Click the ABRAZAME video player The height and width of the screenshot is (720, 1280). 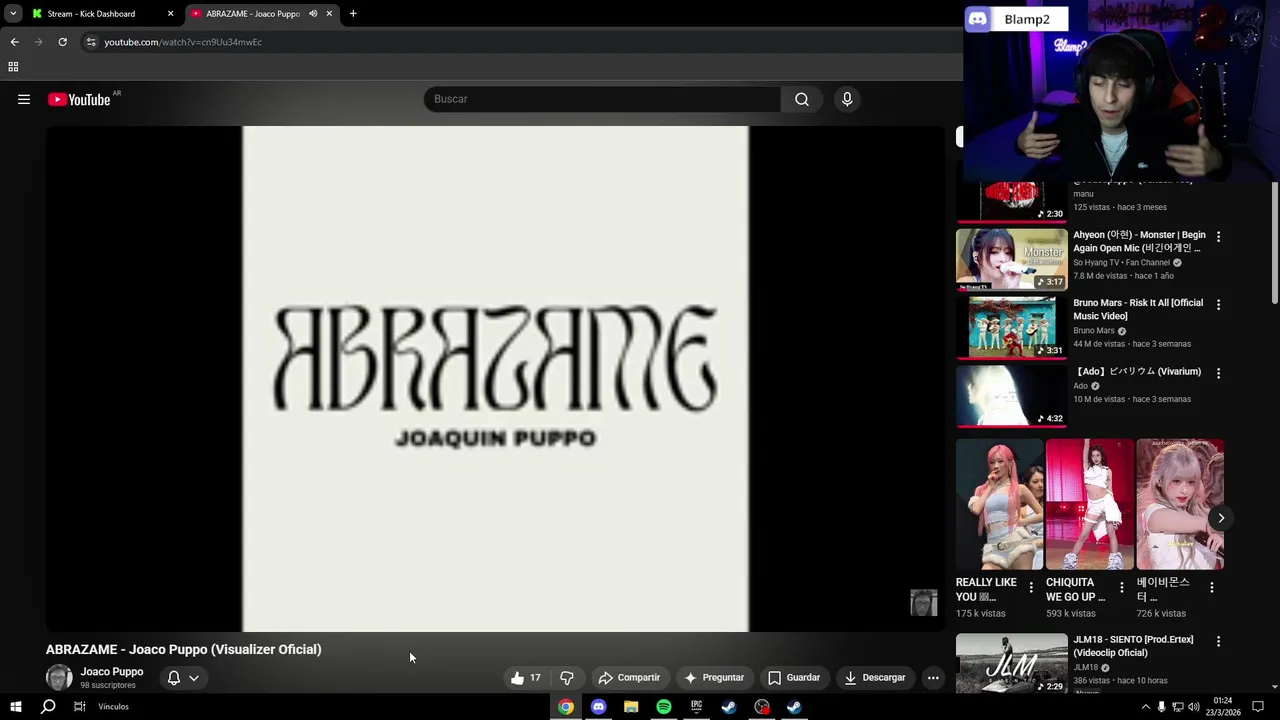pyautogui.click(x=495, y=379)
